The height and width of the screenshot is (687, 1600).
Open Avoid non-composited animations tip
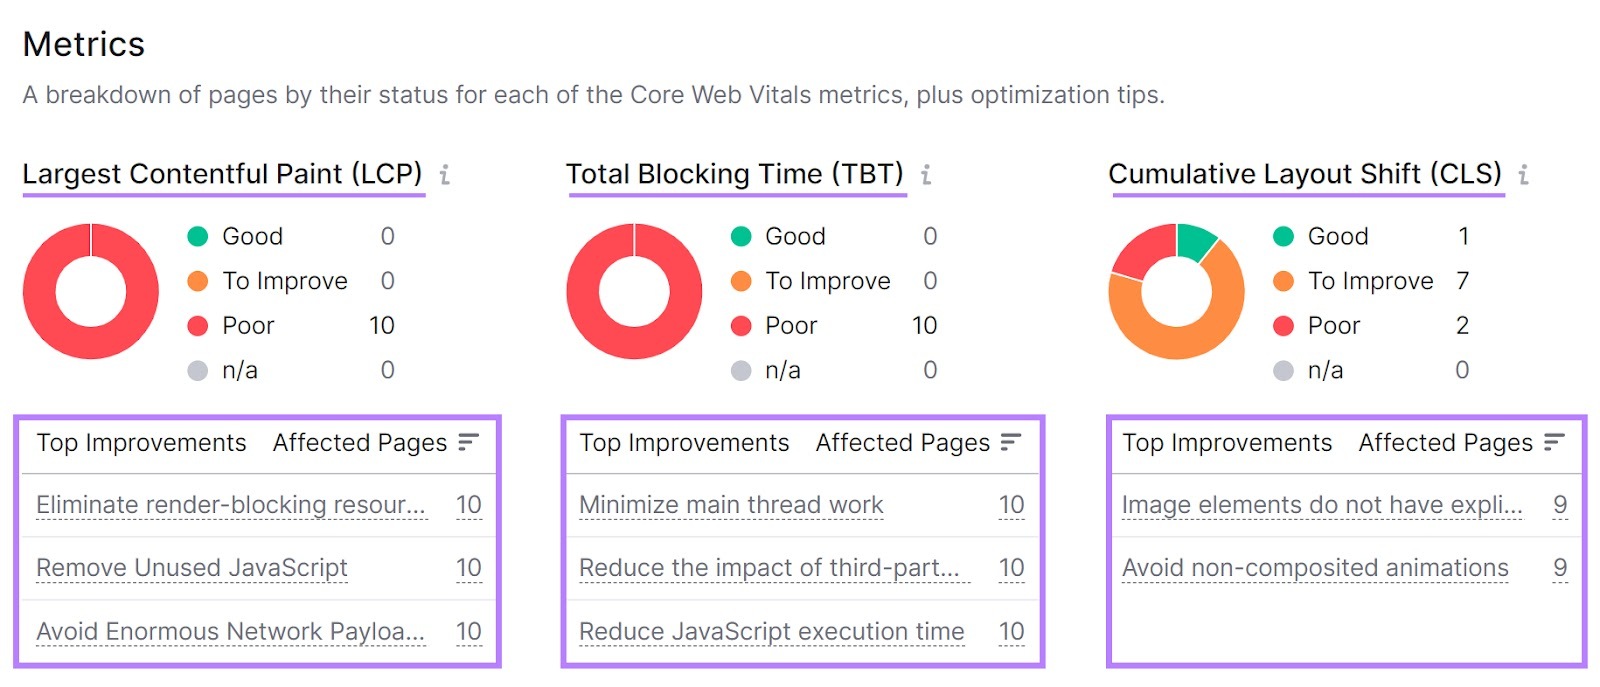pyautogui.click(x=1315, y=568)
